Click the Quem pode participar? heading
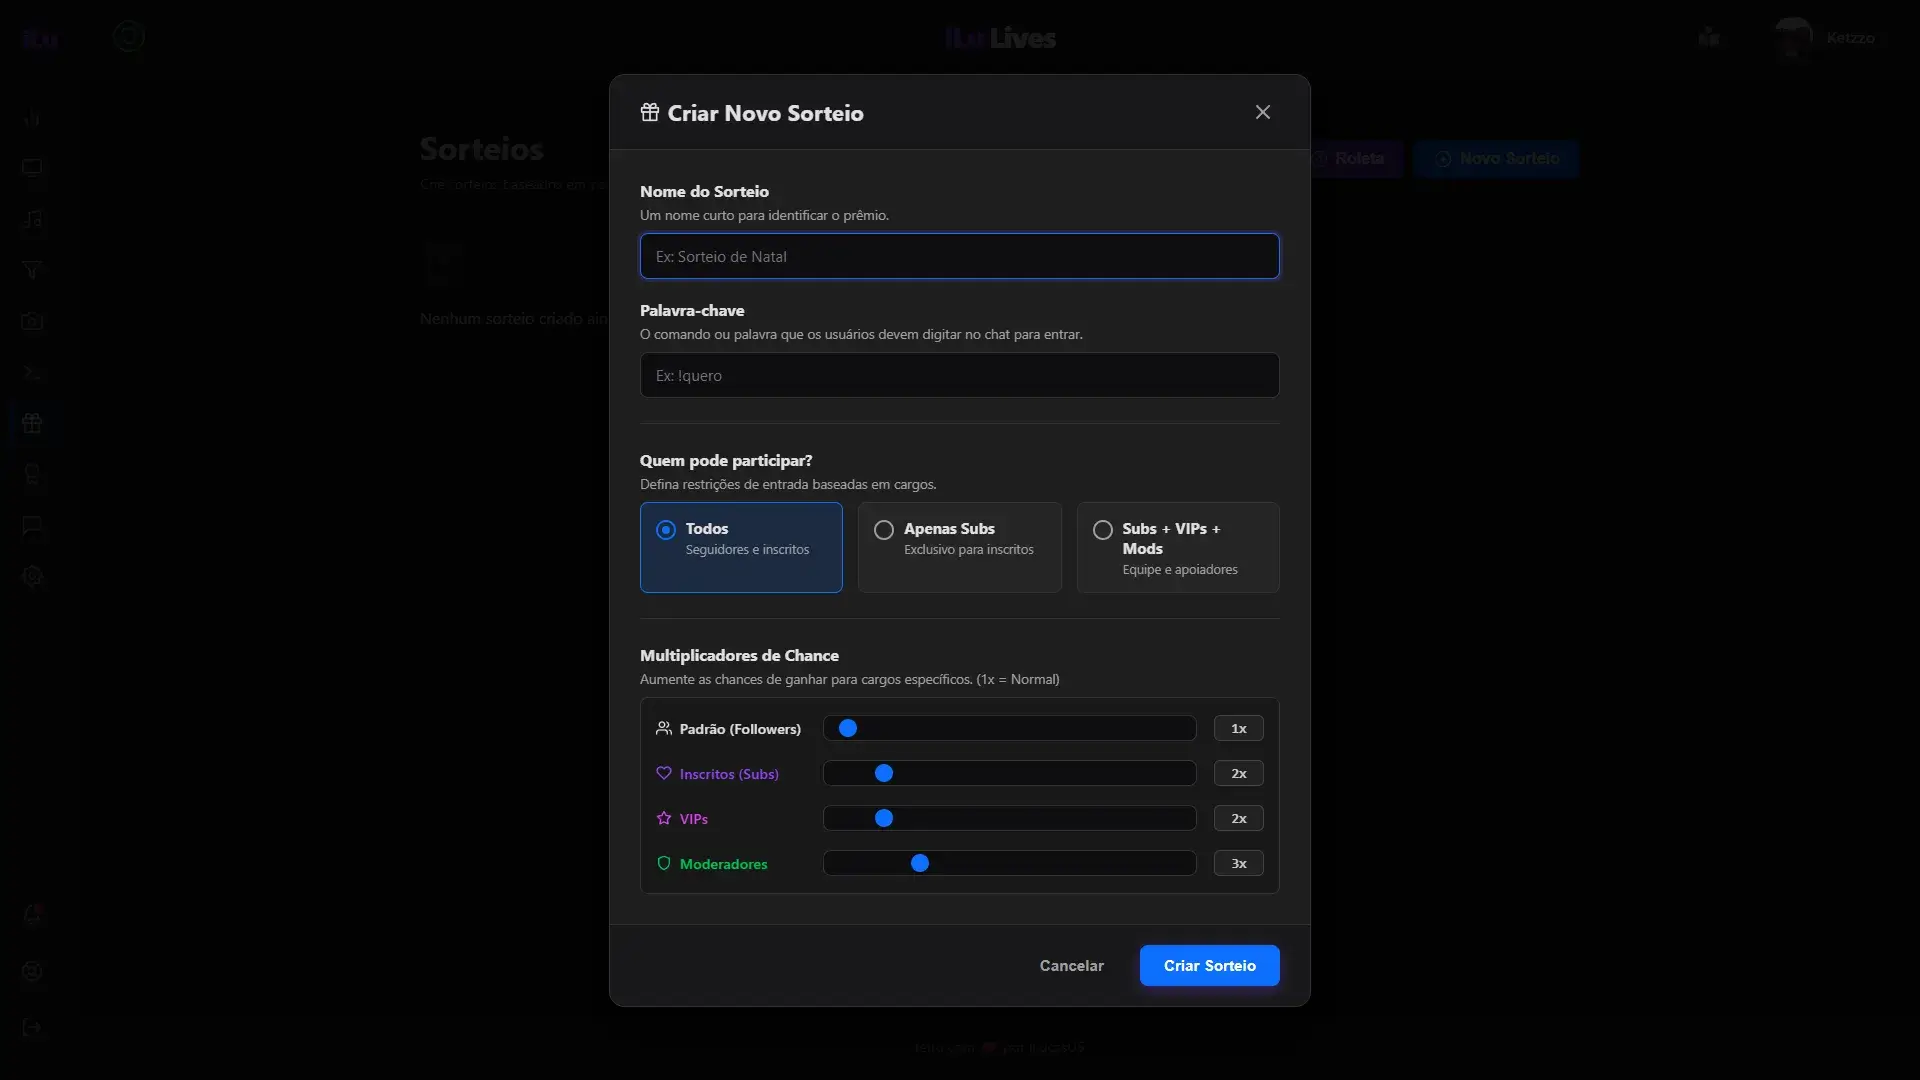Viewport: 1920px width, 1080px height. coord(726,460)
